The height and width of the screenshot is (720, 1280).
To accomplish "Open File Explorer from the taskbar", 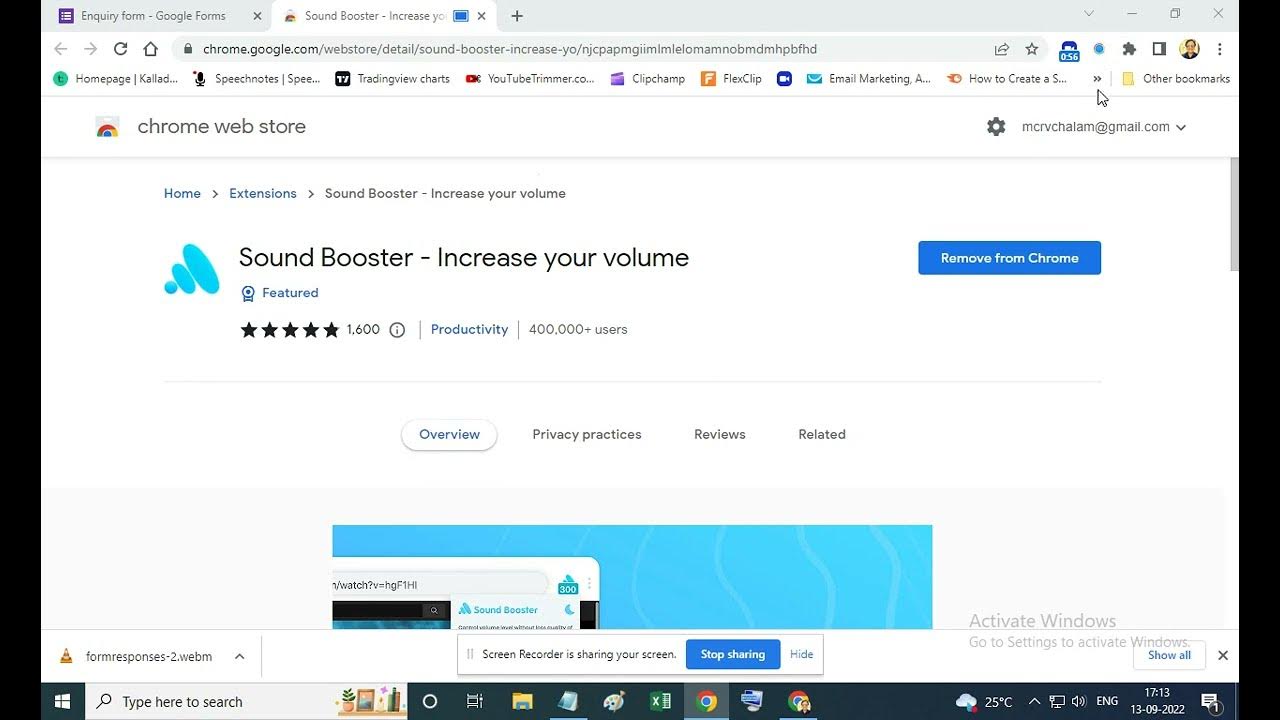I will [522, 701].
